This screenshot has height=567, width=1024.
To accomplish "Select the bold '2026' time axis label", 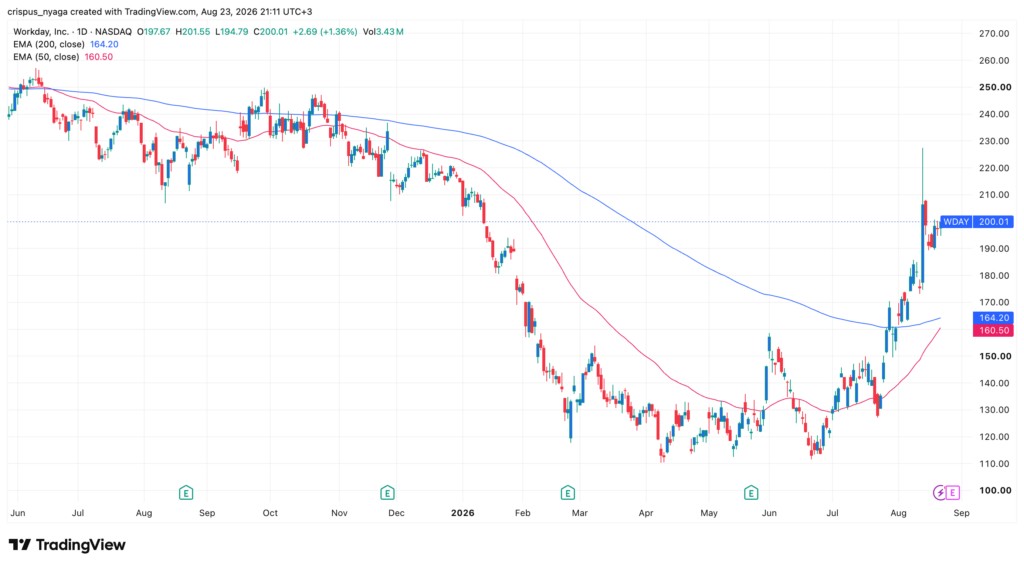I will tap(462, 513).
